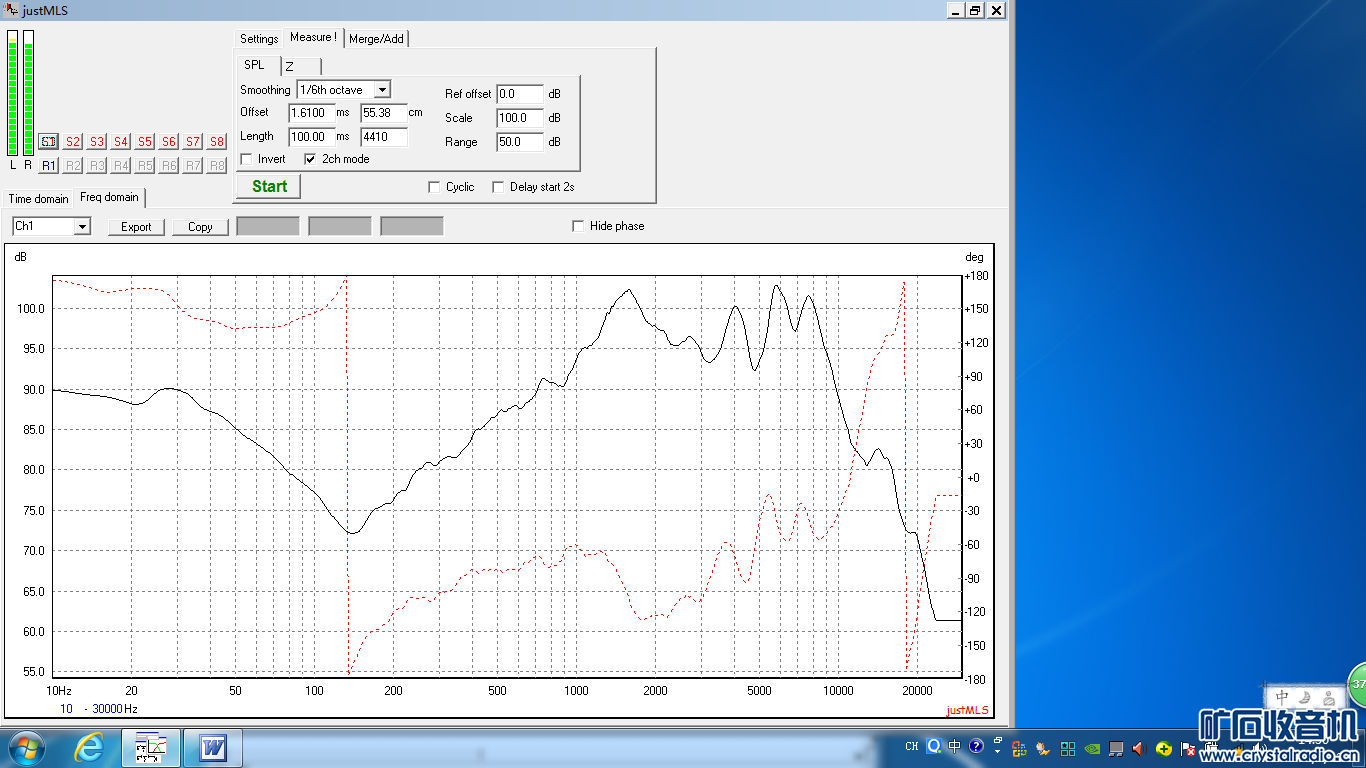Viewport: 1366px width, 768px height.
Task: Click the Ref offset input field
Action: coord(519,94)
